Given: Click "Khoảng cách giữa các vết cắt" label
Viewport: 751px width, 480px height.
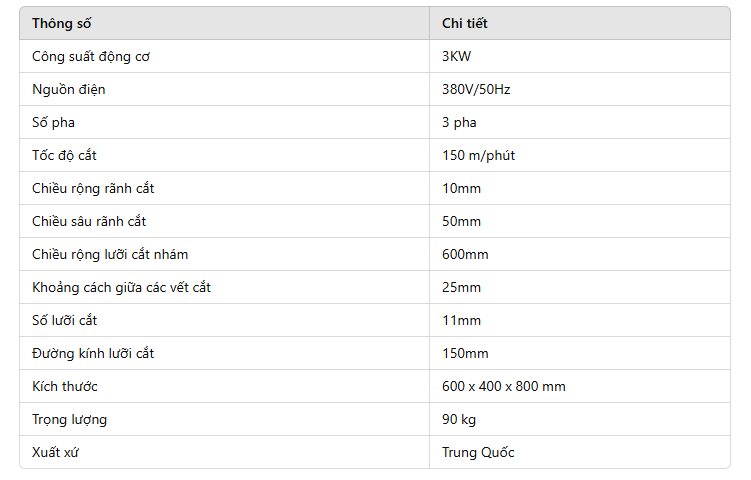Looking at the screenshot, I should [121, 287].
